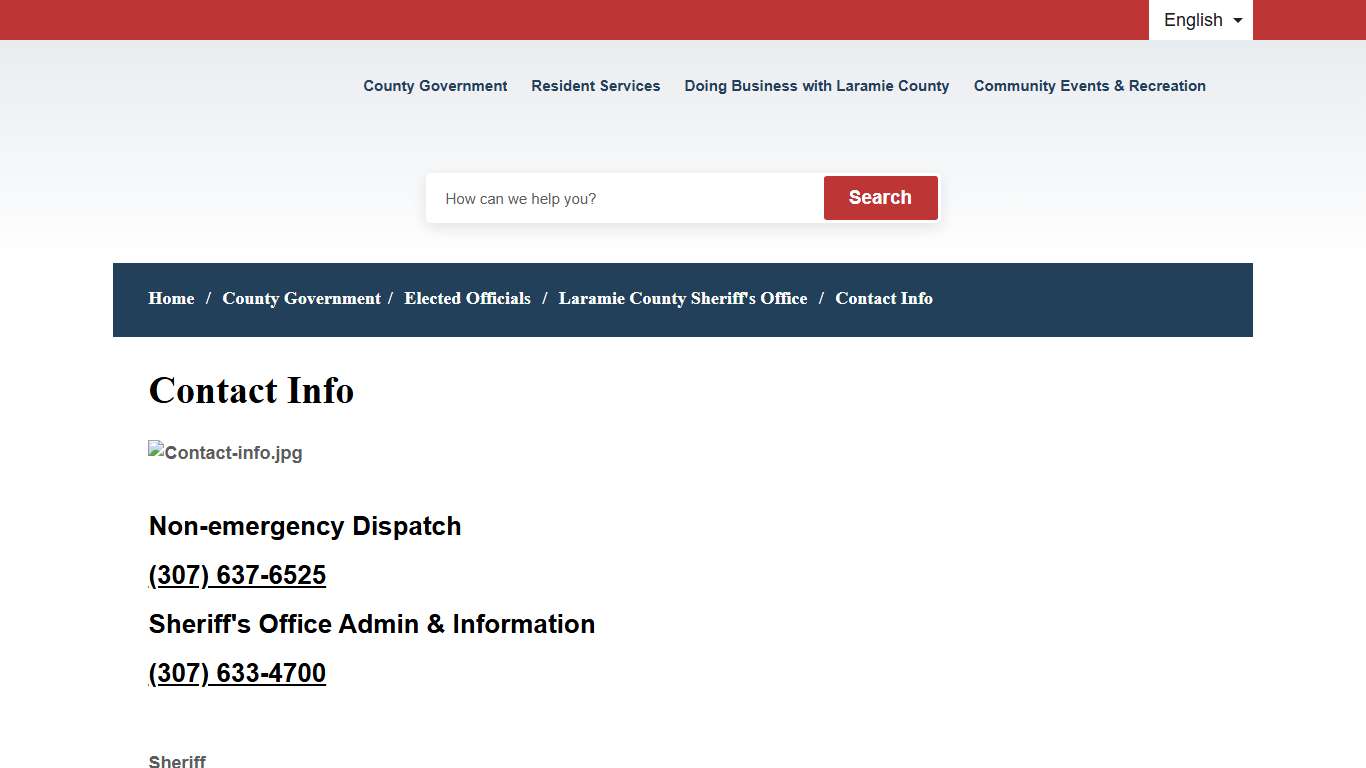Open the County Government menu
This screenshot has width=1366, height=768.
pos(435,86)
